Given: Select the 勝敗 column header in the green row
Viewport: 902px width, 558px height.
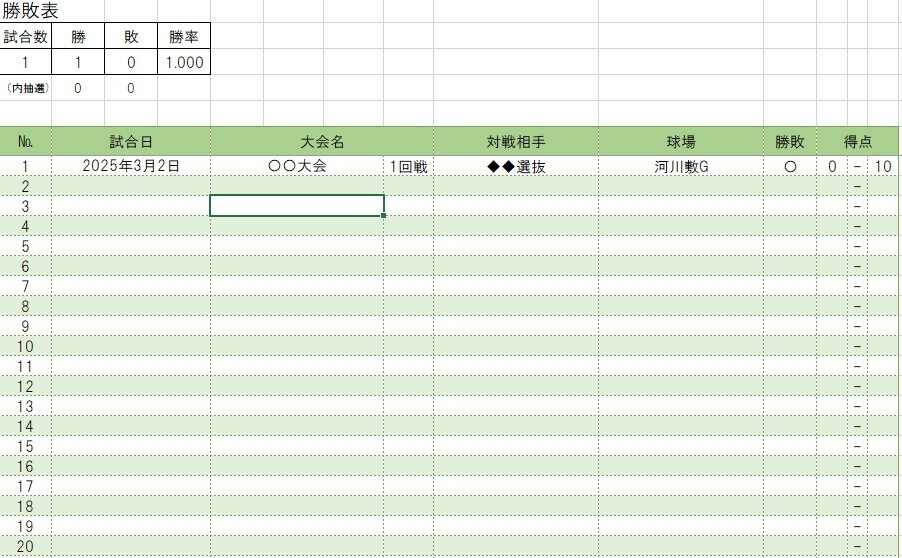Looking at the screenshot, I should click(790, 142).
